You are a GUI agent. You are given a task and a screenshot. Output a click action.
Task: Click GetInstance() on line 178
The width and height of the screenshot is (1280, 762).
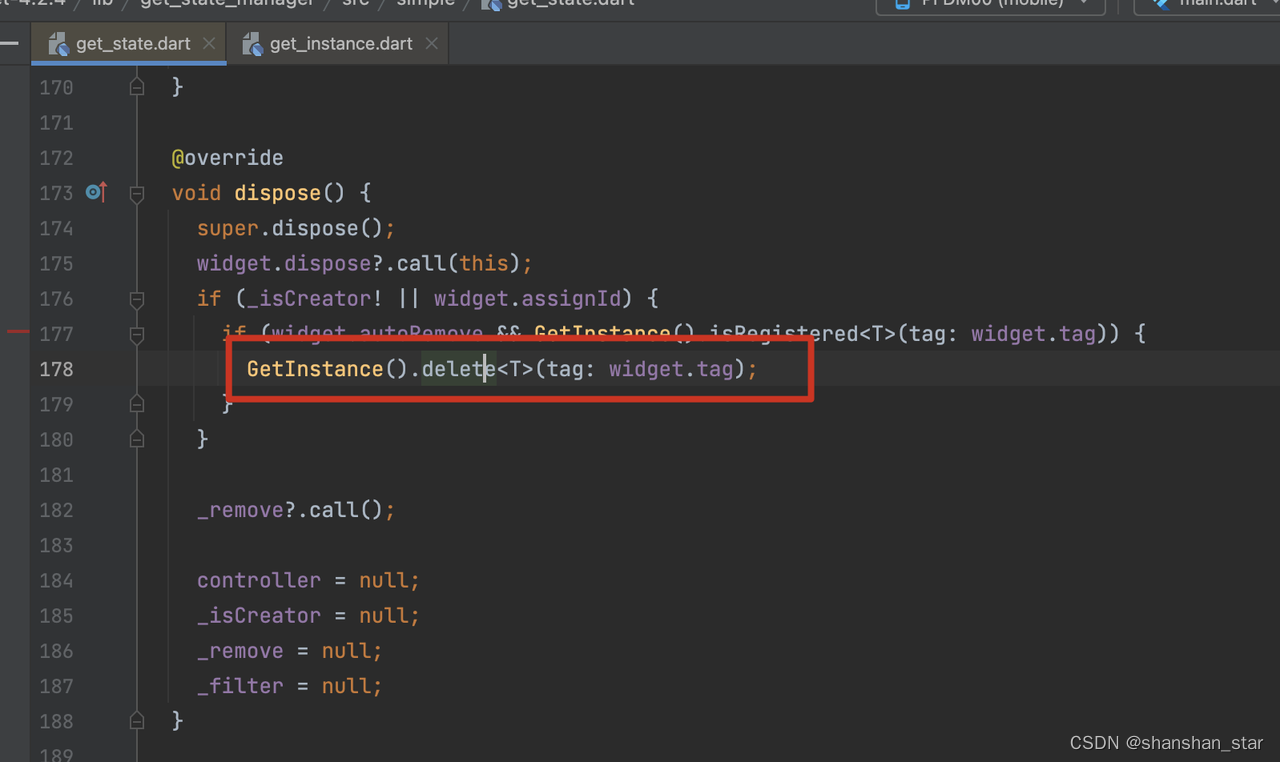point(328,369)
